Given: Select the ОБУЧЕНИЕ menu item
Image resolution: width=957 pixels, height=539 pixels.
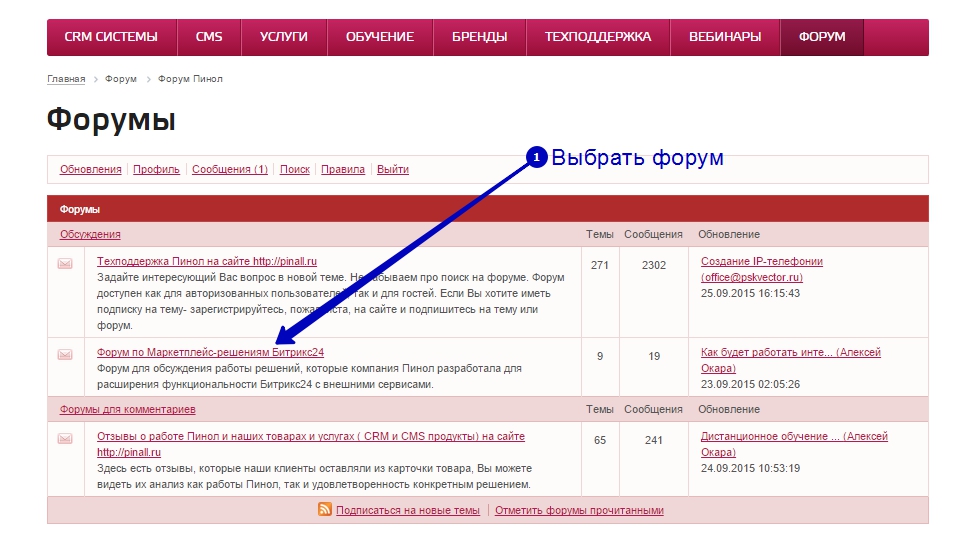Looking at the screenshot, I should pos(380,37).
